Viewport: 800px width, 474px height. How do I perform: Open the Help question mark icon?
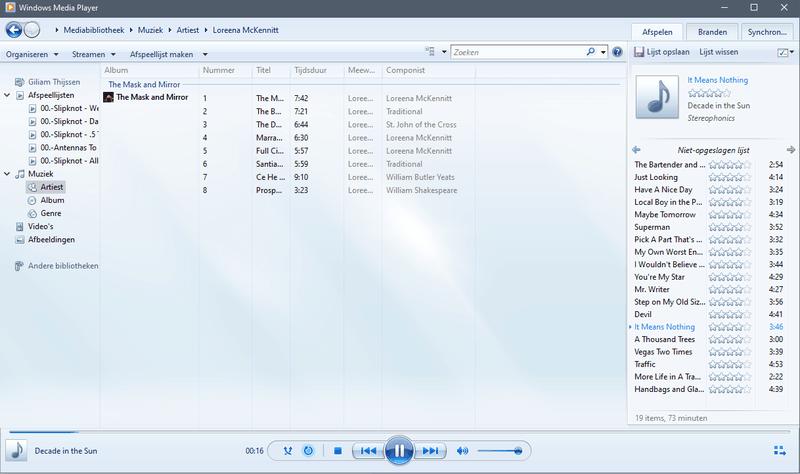coord(617,52)
